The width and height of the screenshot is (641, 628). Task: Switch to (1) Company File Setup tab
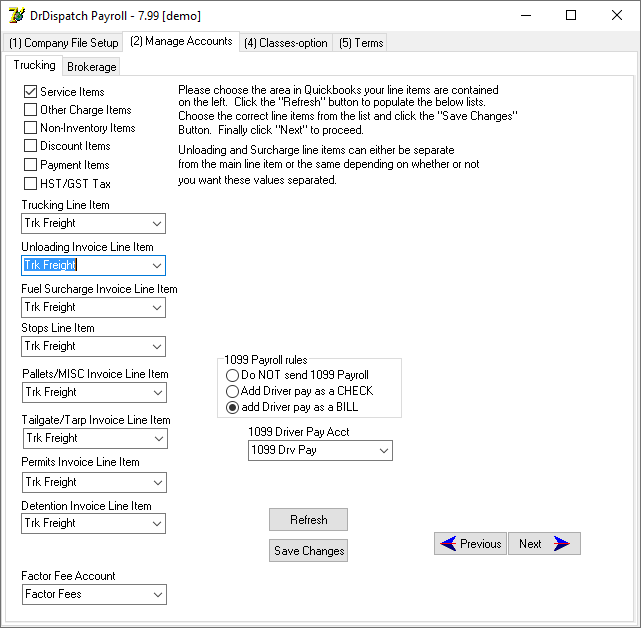click(x=63, y=43)
